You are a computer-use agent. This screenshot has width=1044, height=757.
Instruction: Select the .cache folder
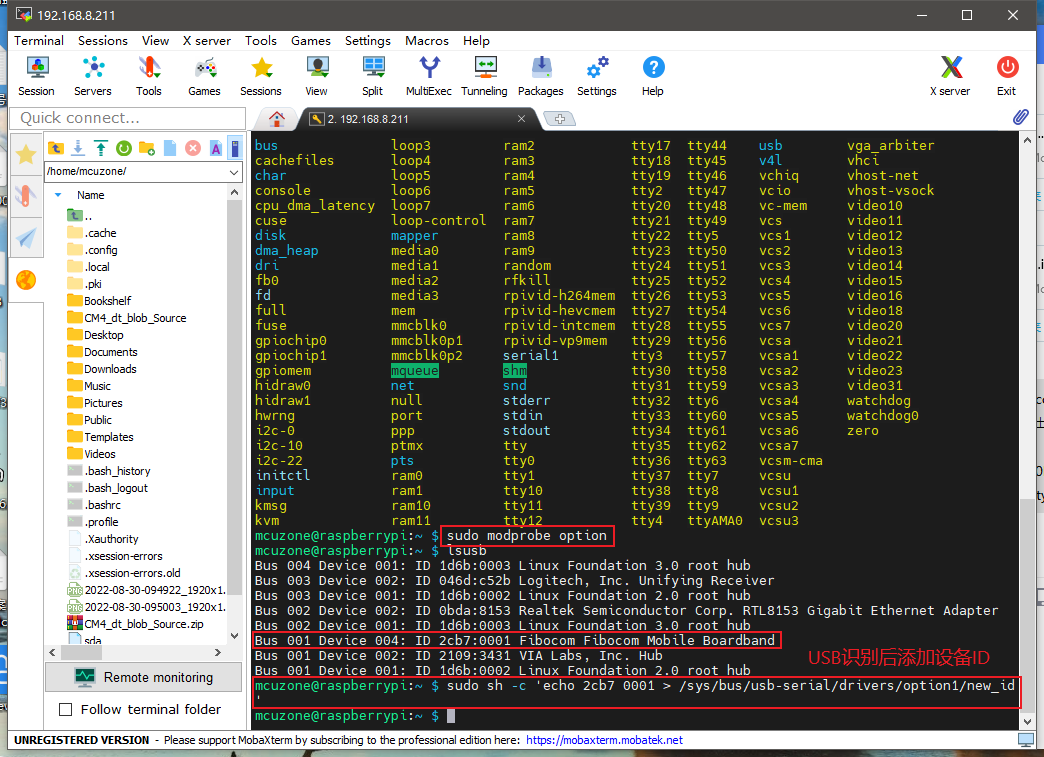click(x=92, y=233)
